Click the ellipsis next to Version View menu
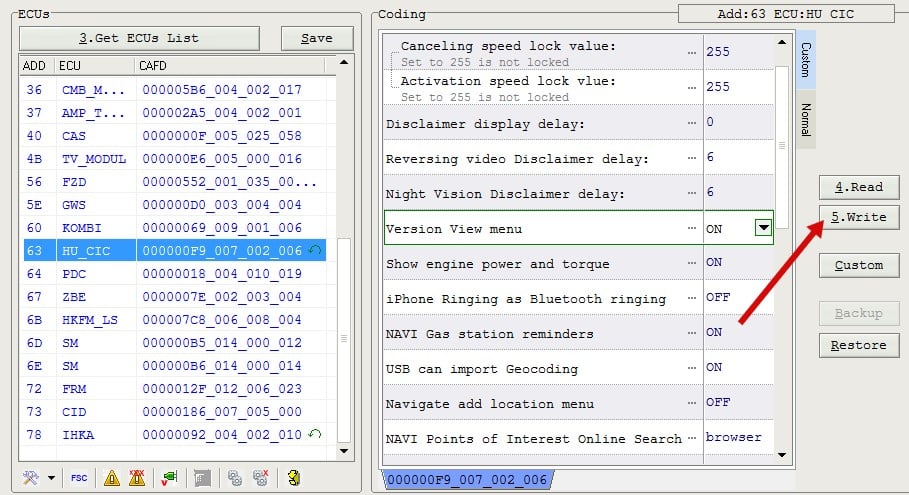The width and height of the screenshot is (909, 495). (692, 228)
